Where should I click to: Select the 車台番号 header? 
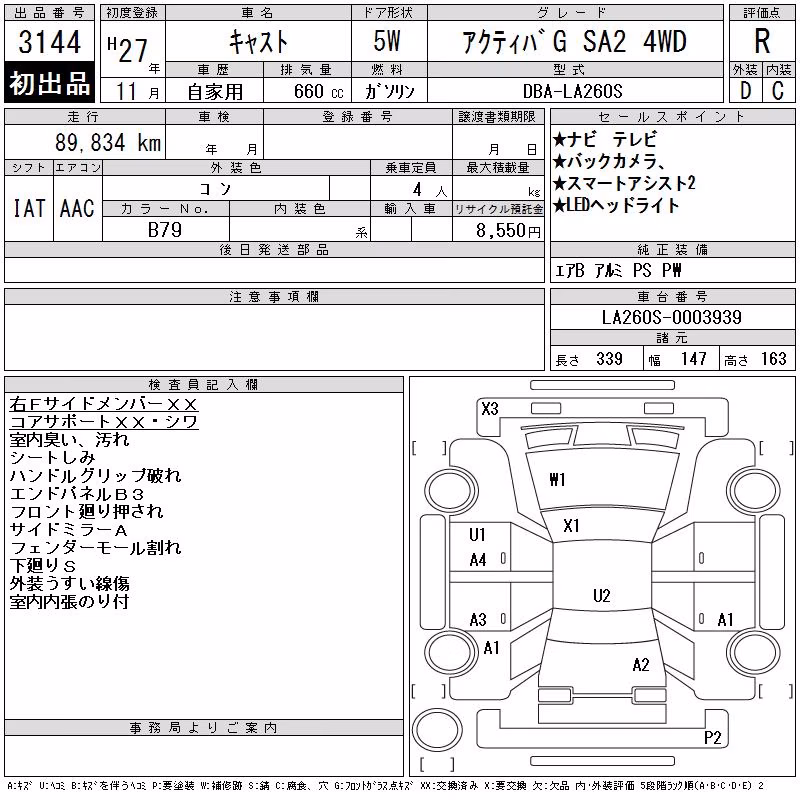[672, 296]
